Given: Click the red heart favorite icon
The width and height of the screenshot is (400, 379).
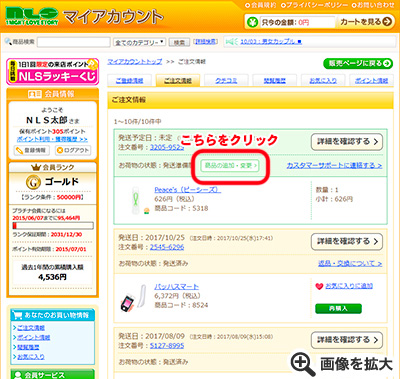Looking at the screenshot, I should 319,286.
